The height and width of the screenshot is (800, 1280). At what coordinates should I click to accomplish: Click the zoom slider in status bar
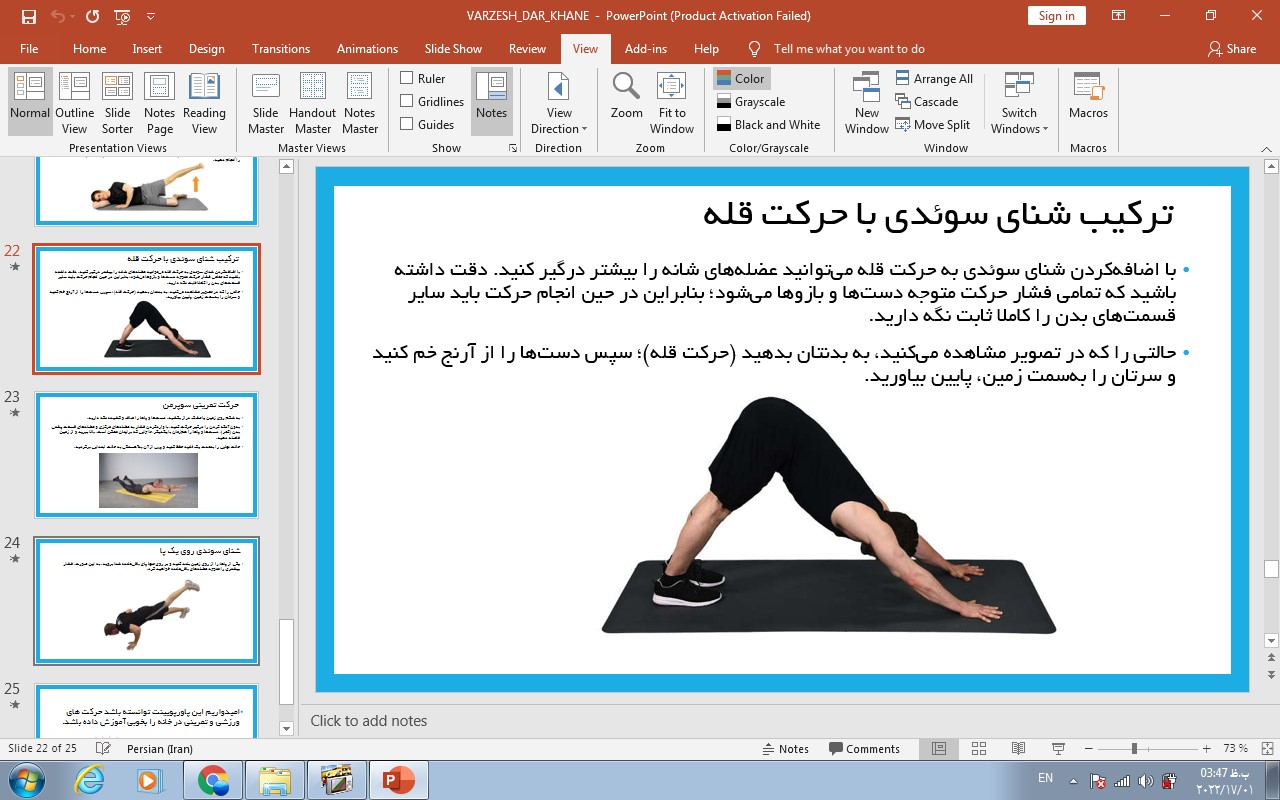click(x=1134, y=749)
